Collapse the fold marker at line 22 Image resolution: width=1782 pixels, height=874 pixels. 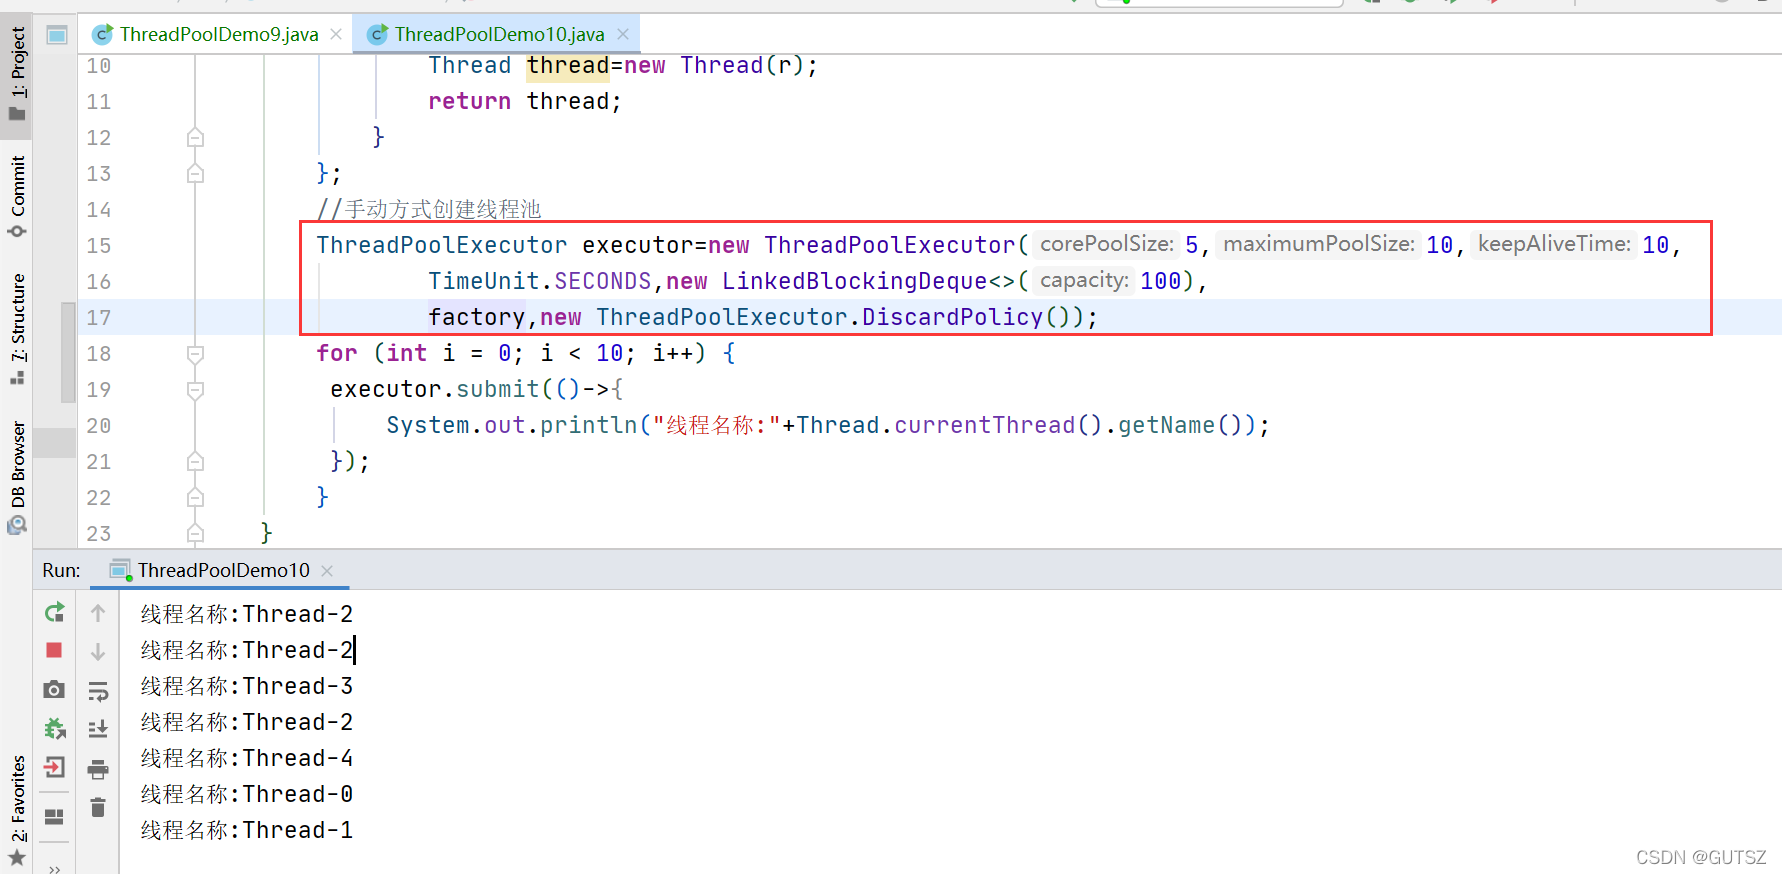tap(195, 497)
